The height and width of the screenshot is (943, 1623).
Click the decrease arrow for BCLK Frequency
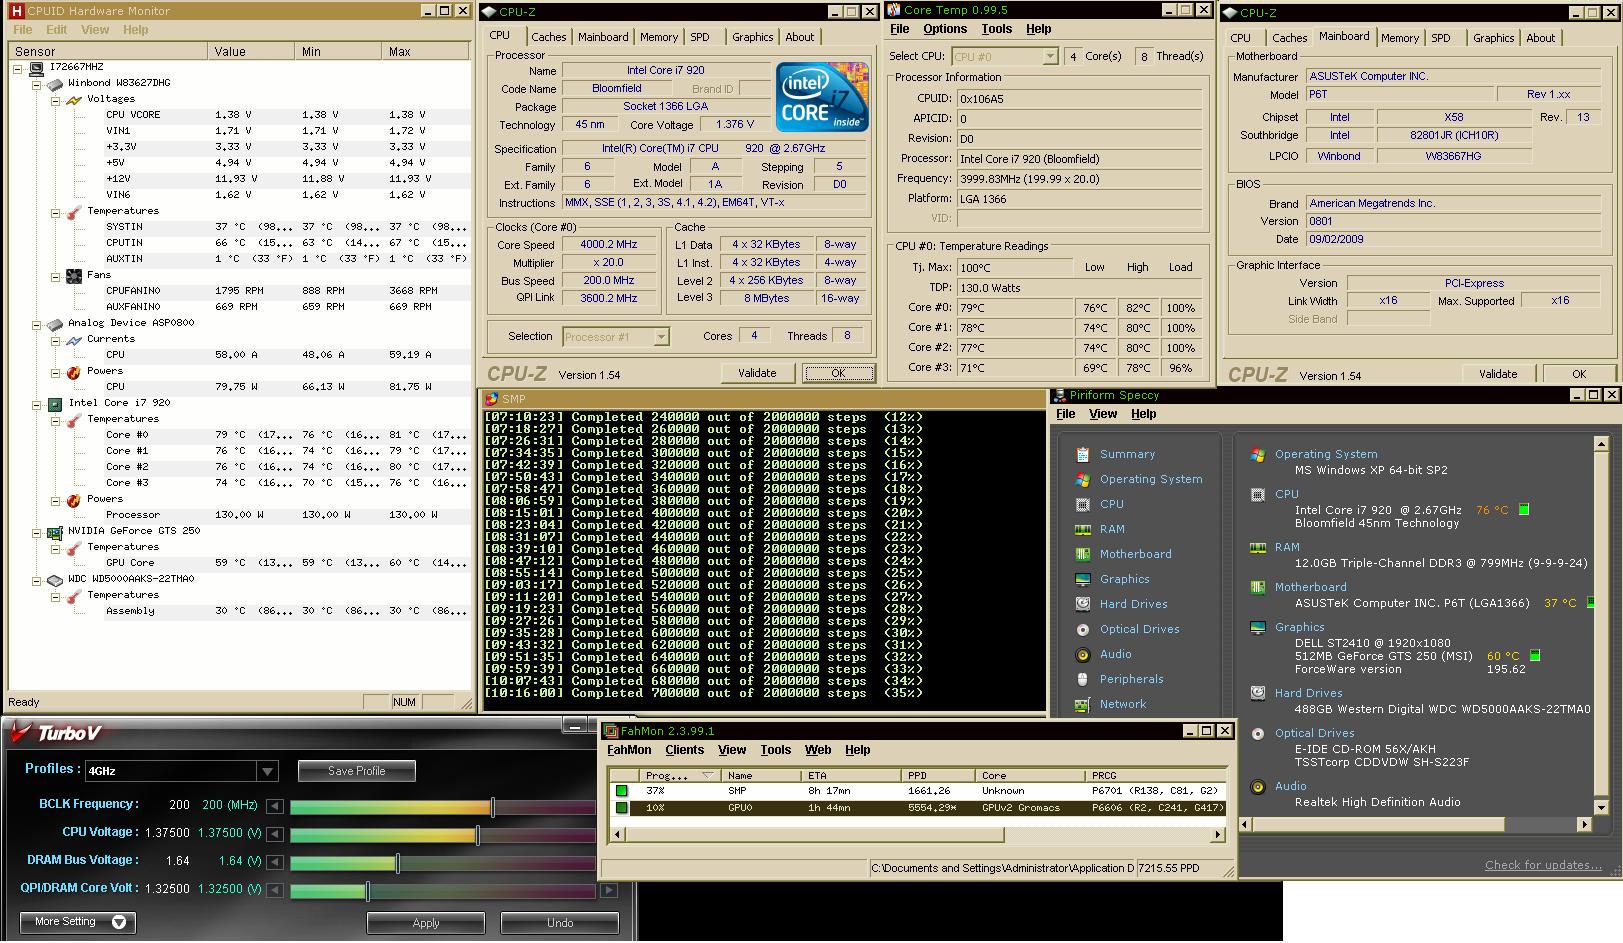tap(275, 806)
